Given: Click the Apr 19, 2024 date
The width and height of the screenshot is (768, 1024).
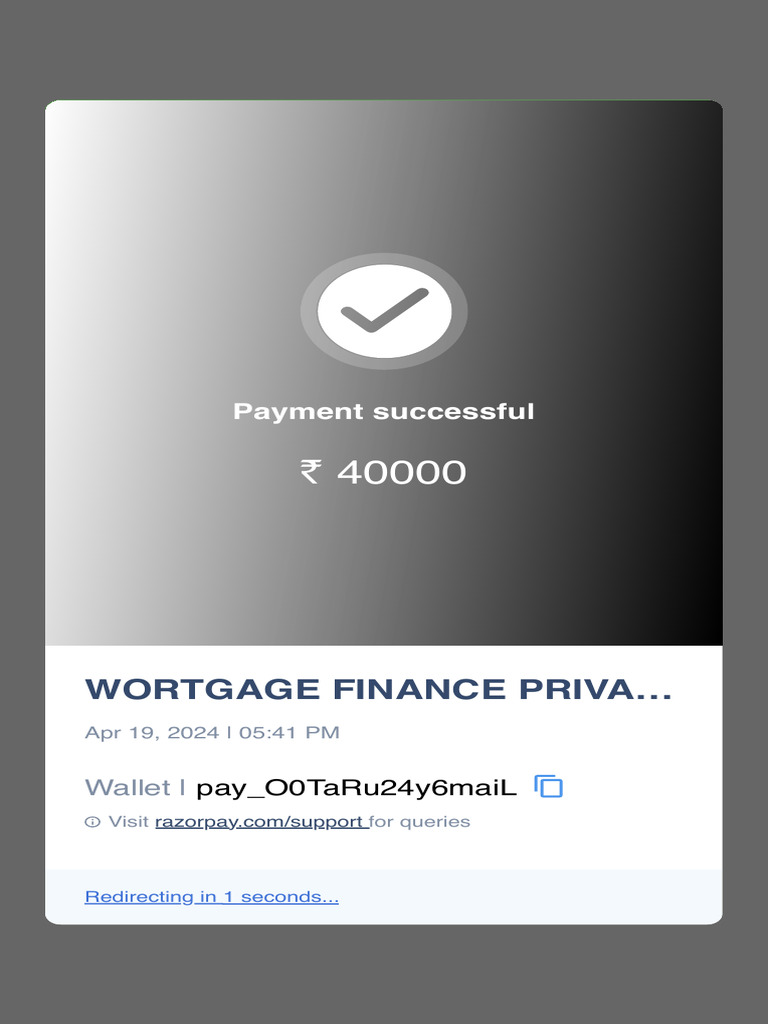Looking at the screenshot, I should (152, 733).
